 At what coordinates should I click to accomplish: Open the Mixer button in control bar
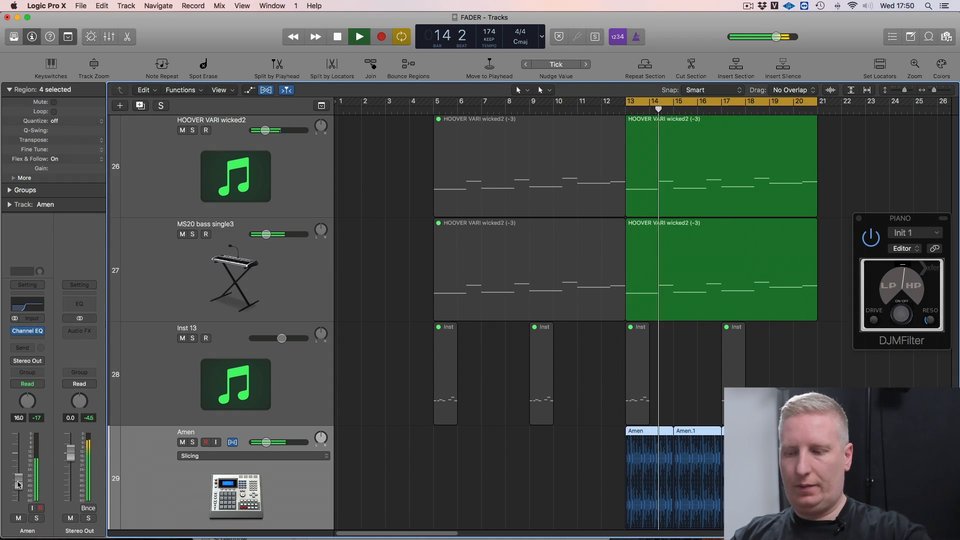pos(109,37)
